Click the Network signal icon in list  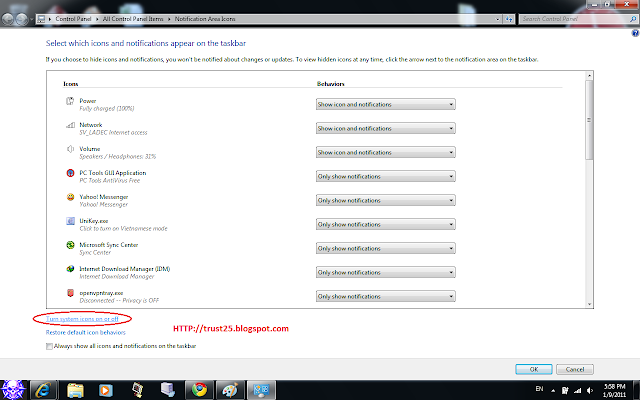point(70,125)
